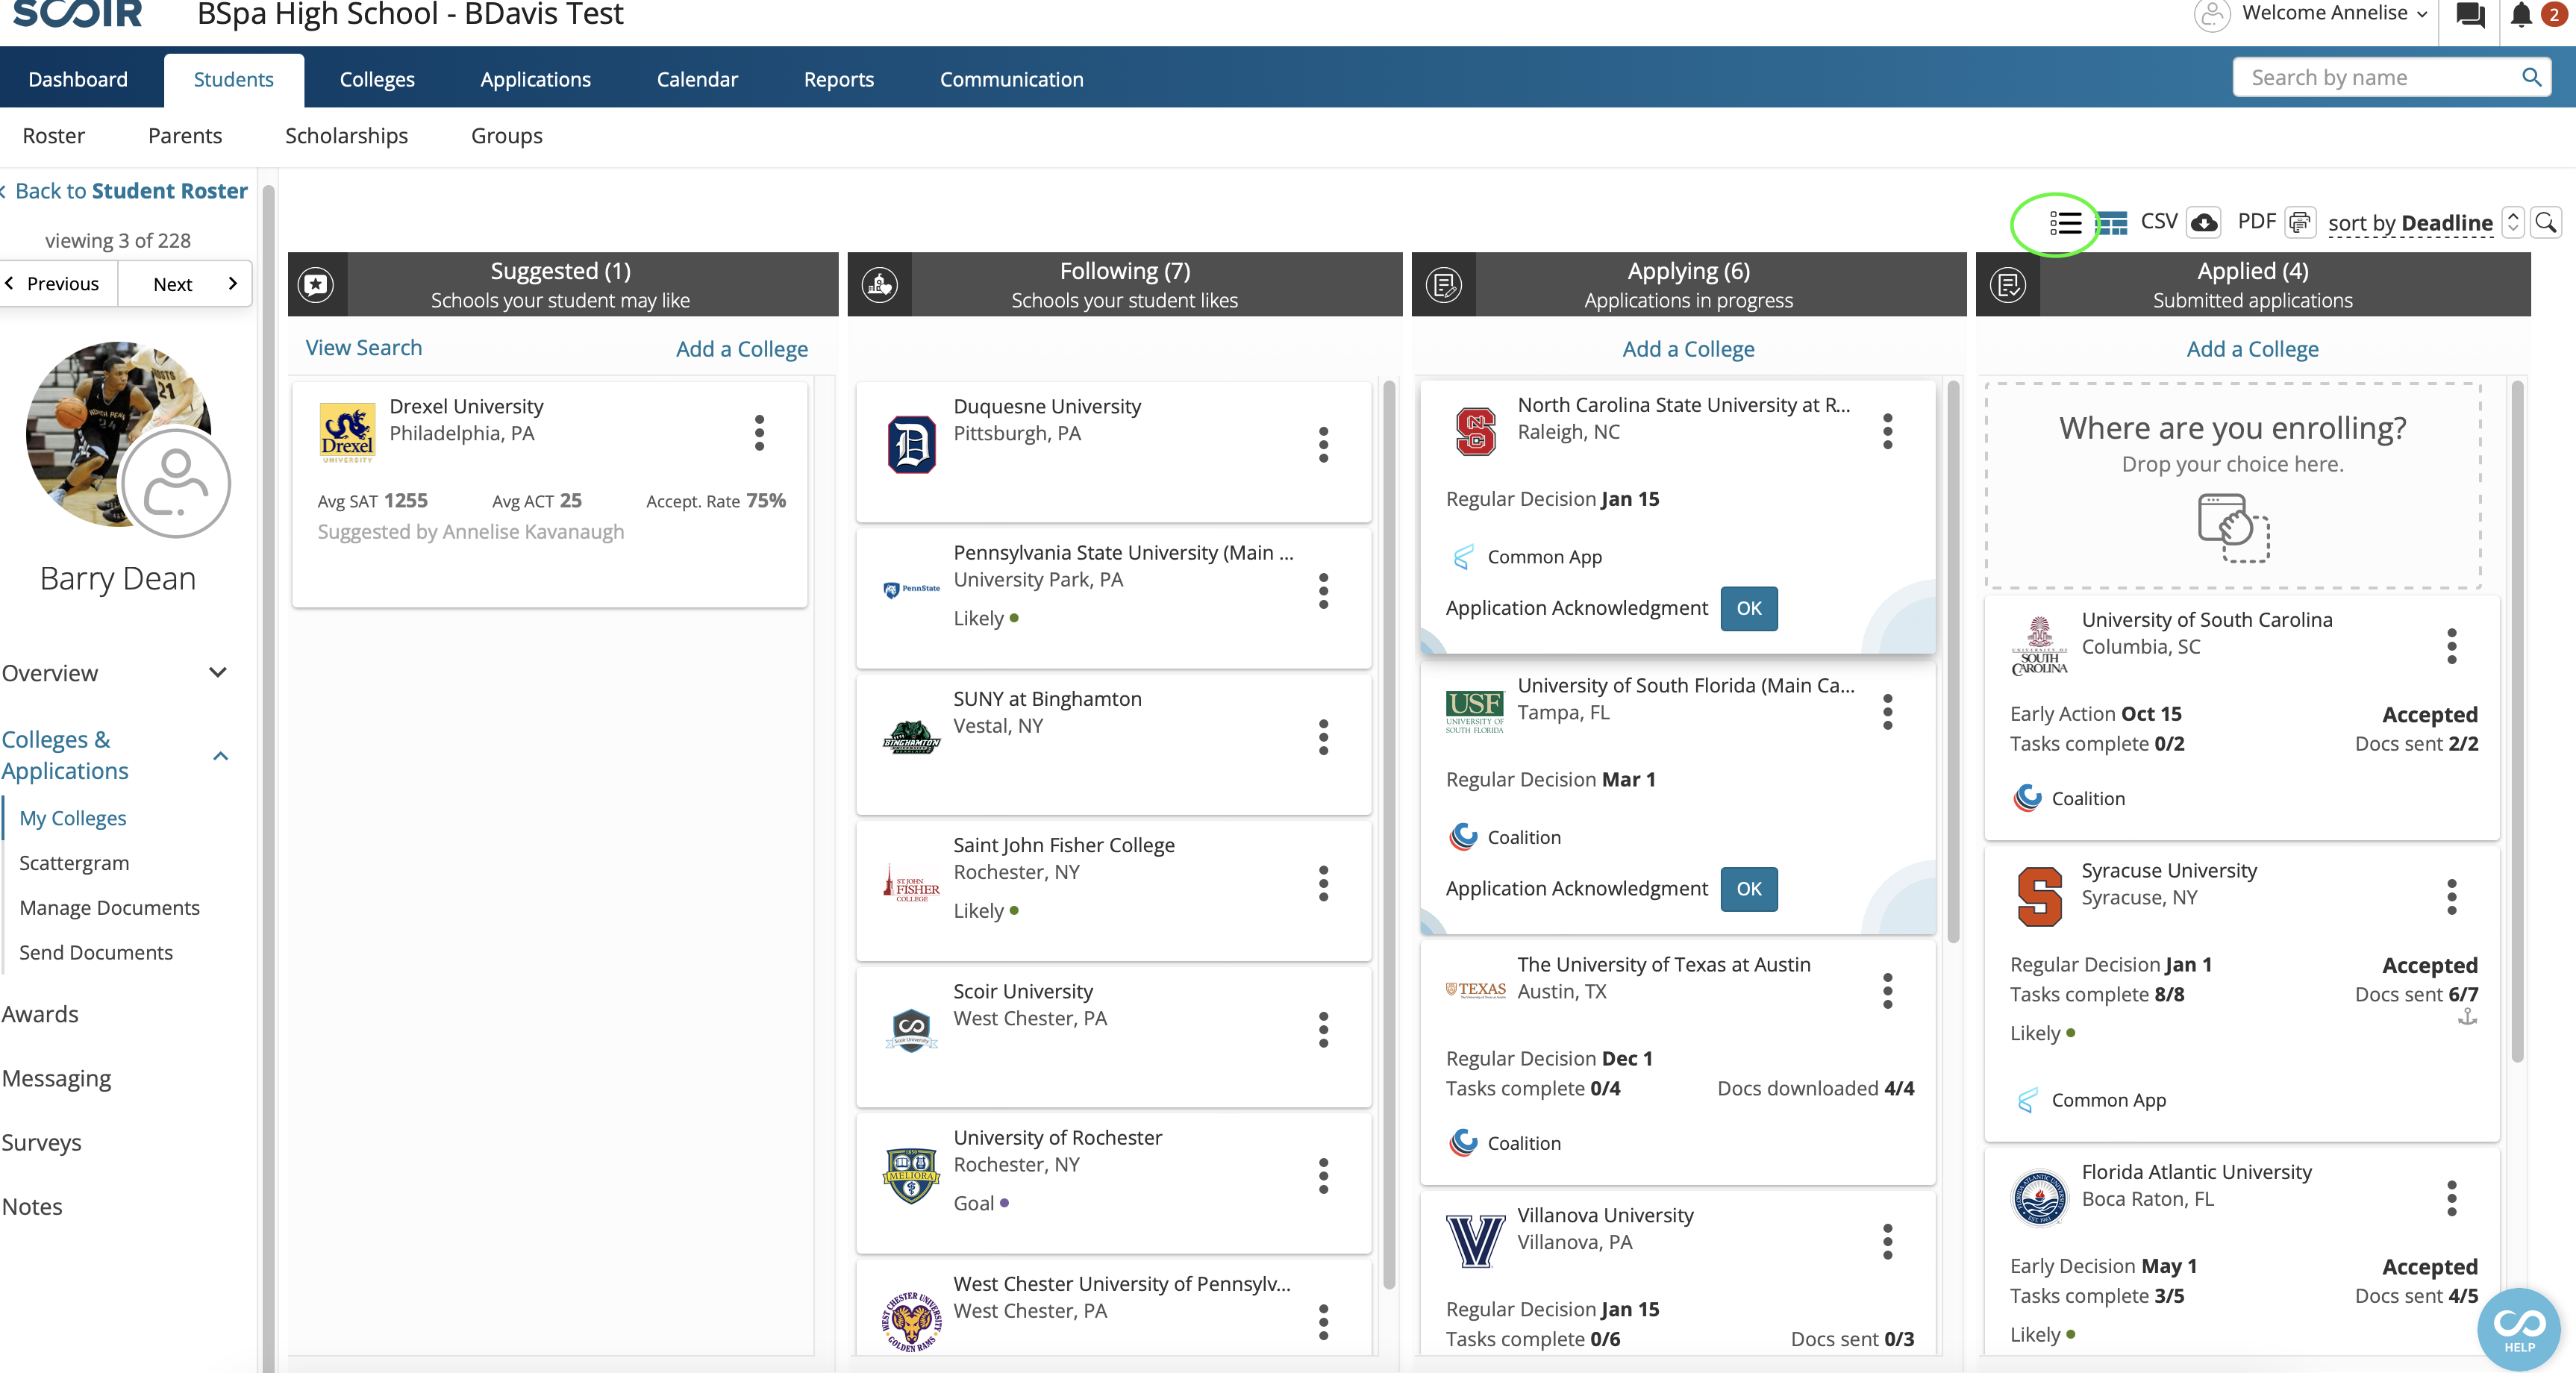Open Communication tab
The image size is (2576, 1373).
[1011, 79]
